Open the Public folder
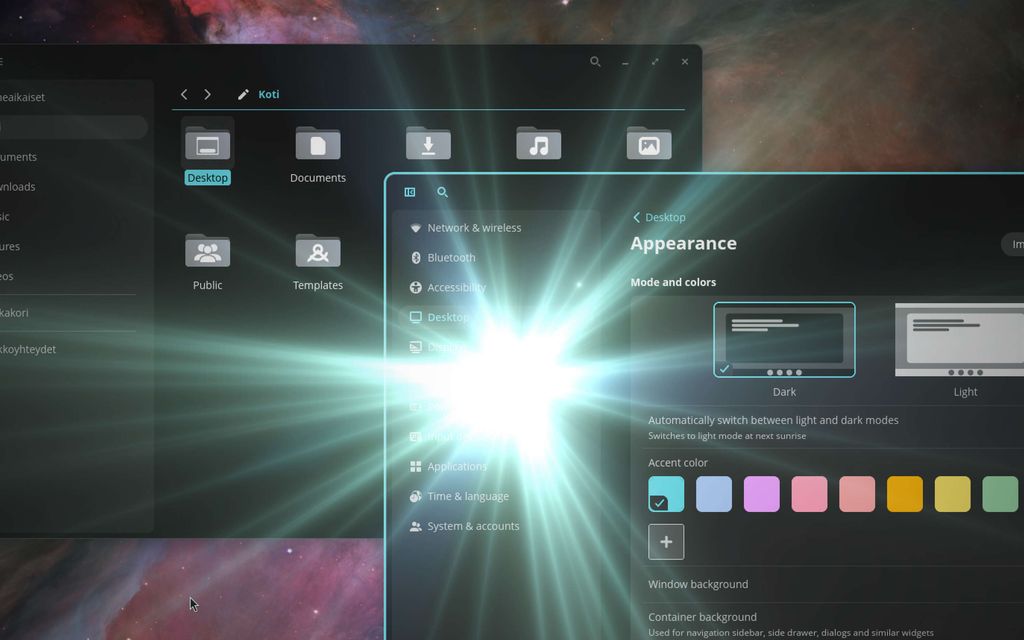This screenshot has width=1024, height=640. pyautogui.click(x=207, y=252)
